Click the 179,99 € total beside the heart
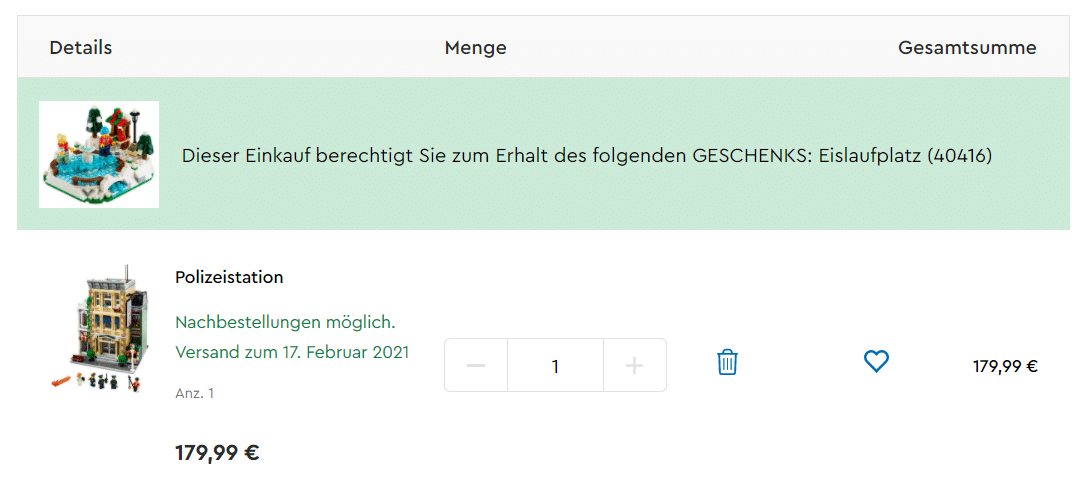This screenshot has height=499, width=1084. (x=1005, y=366)
